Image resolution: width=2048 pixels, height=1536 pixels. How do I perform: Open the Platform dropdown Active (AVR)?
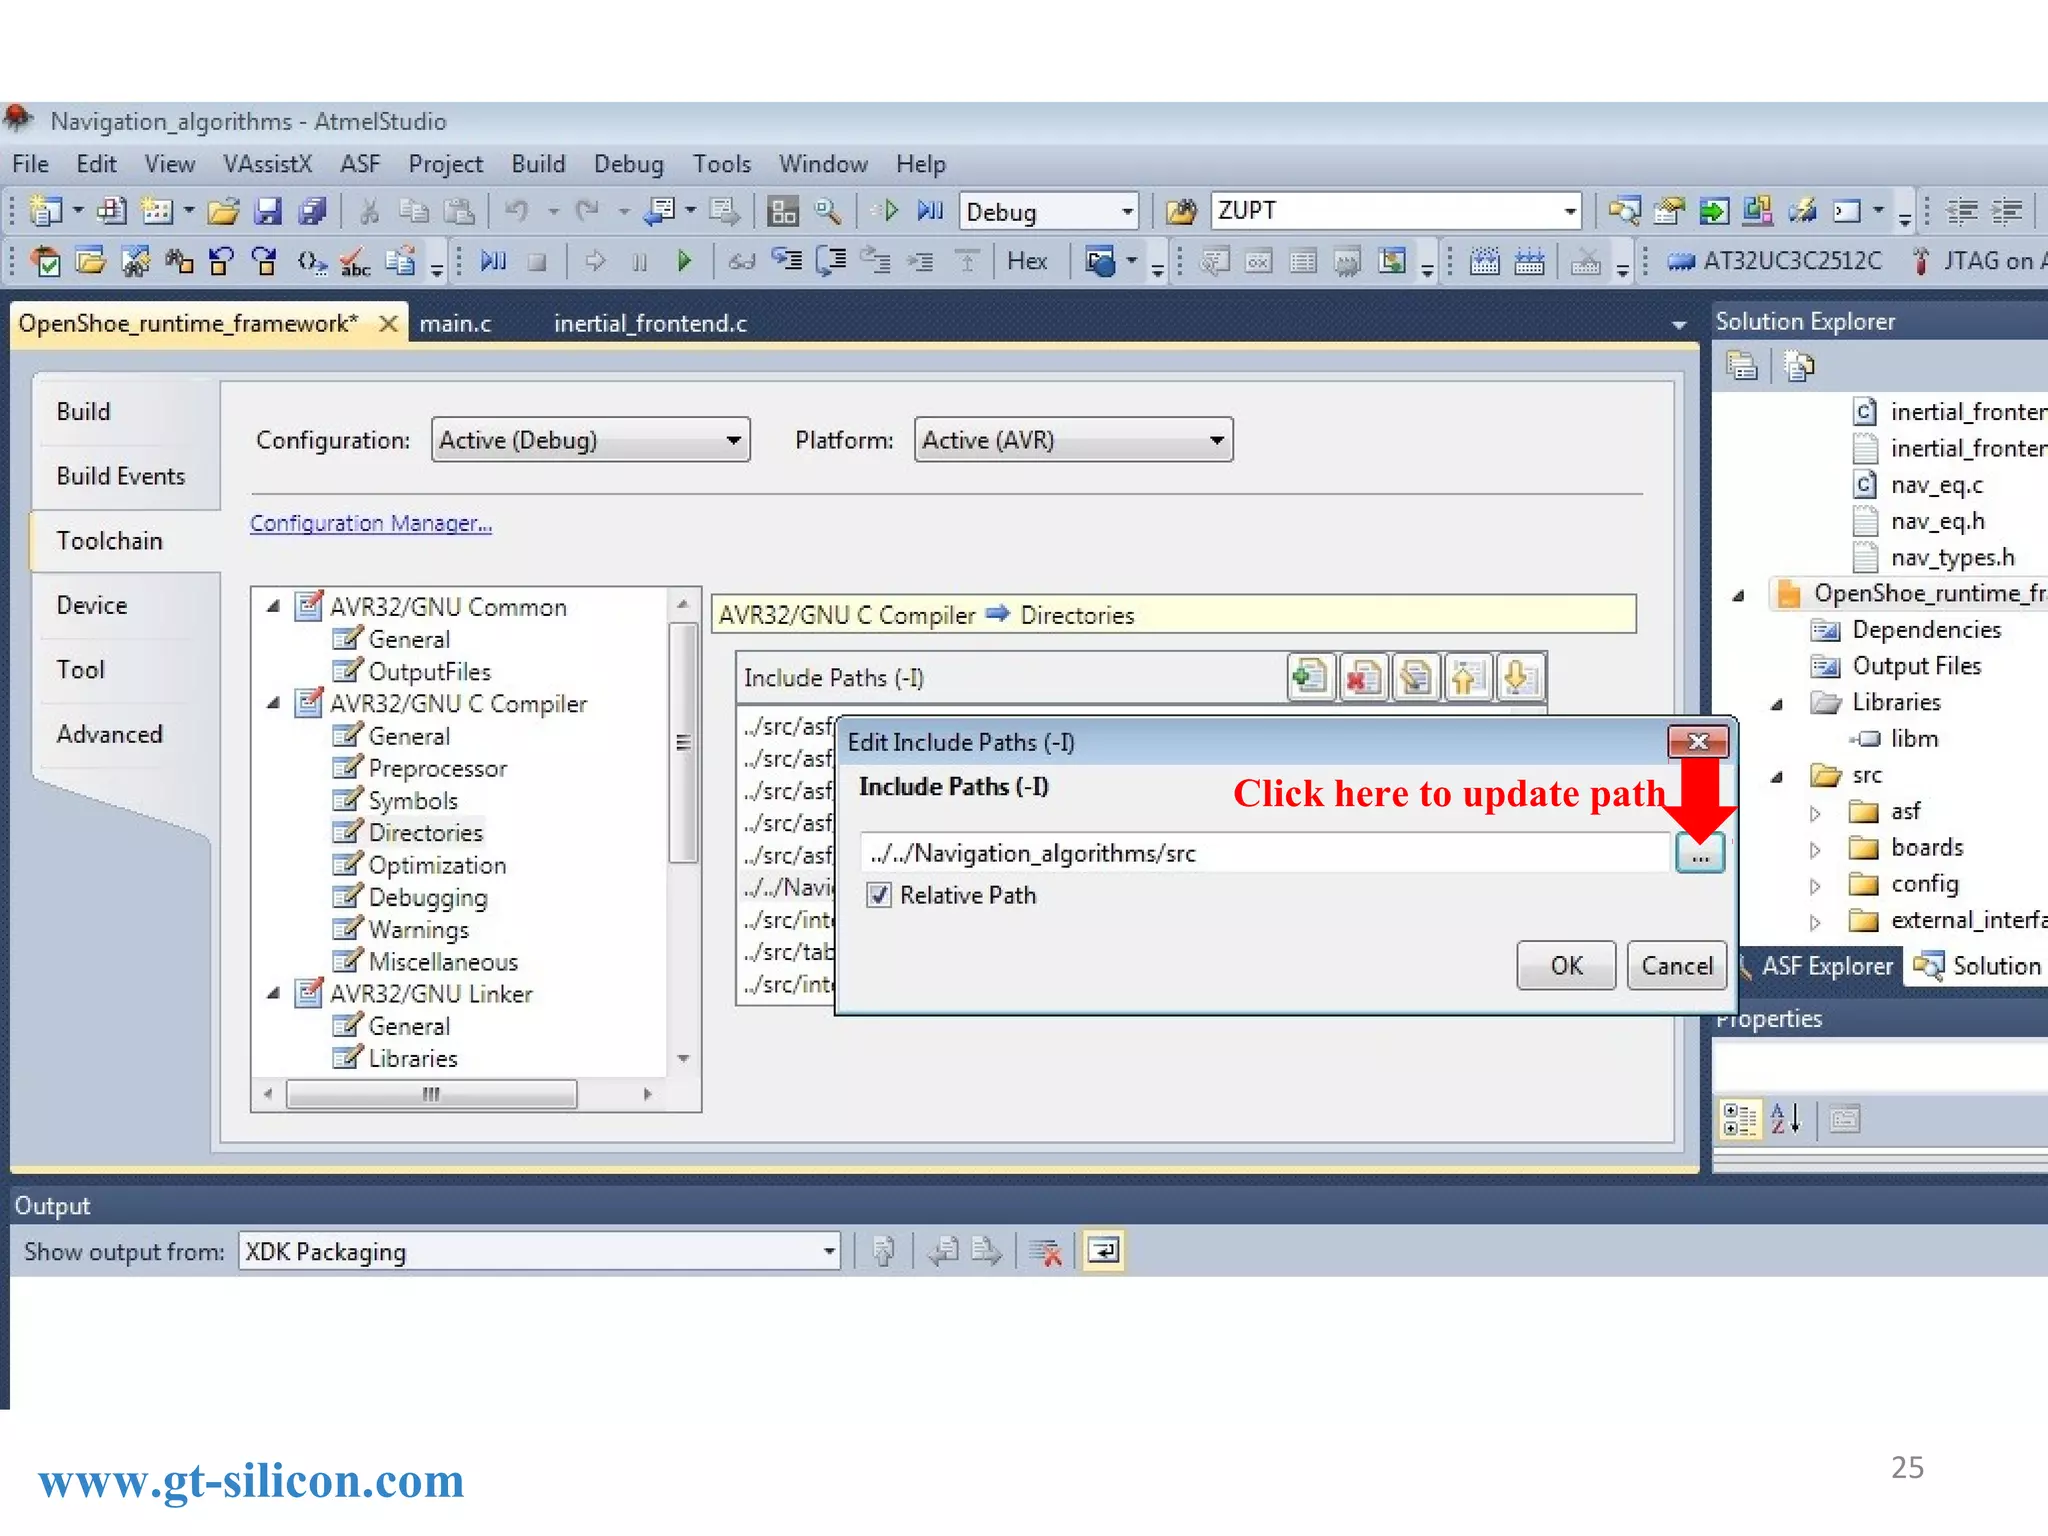(x=1073, y=440)
